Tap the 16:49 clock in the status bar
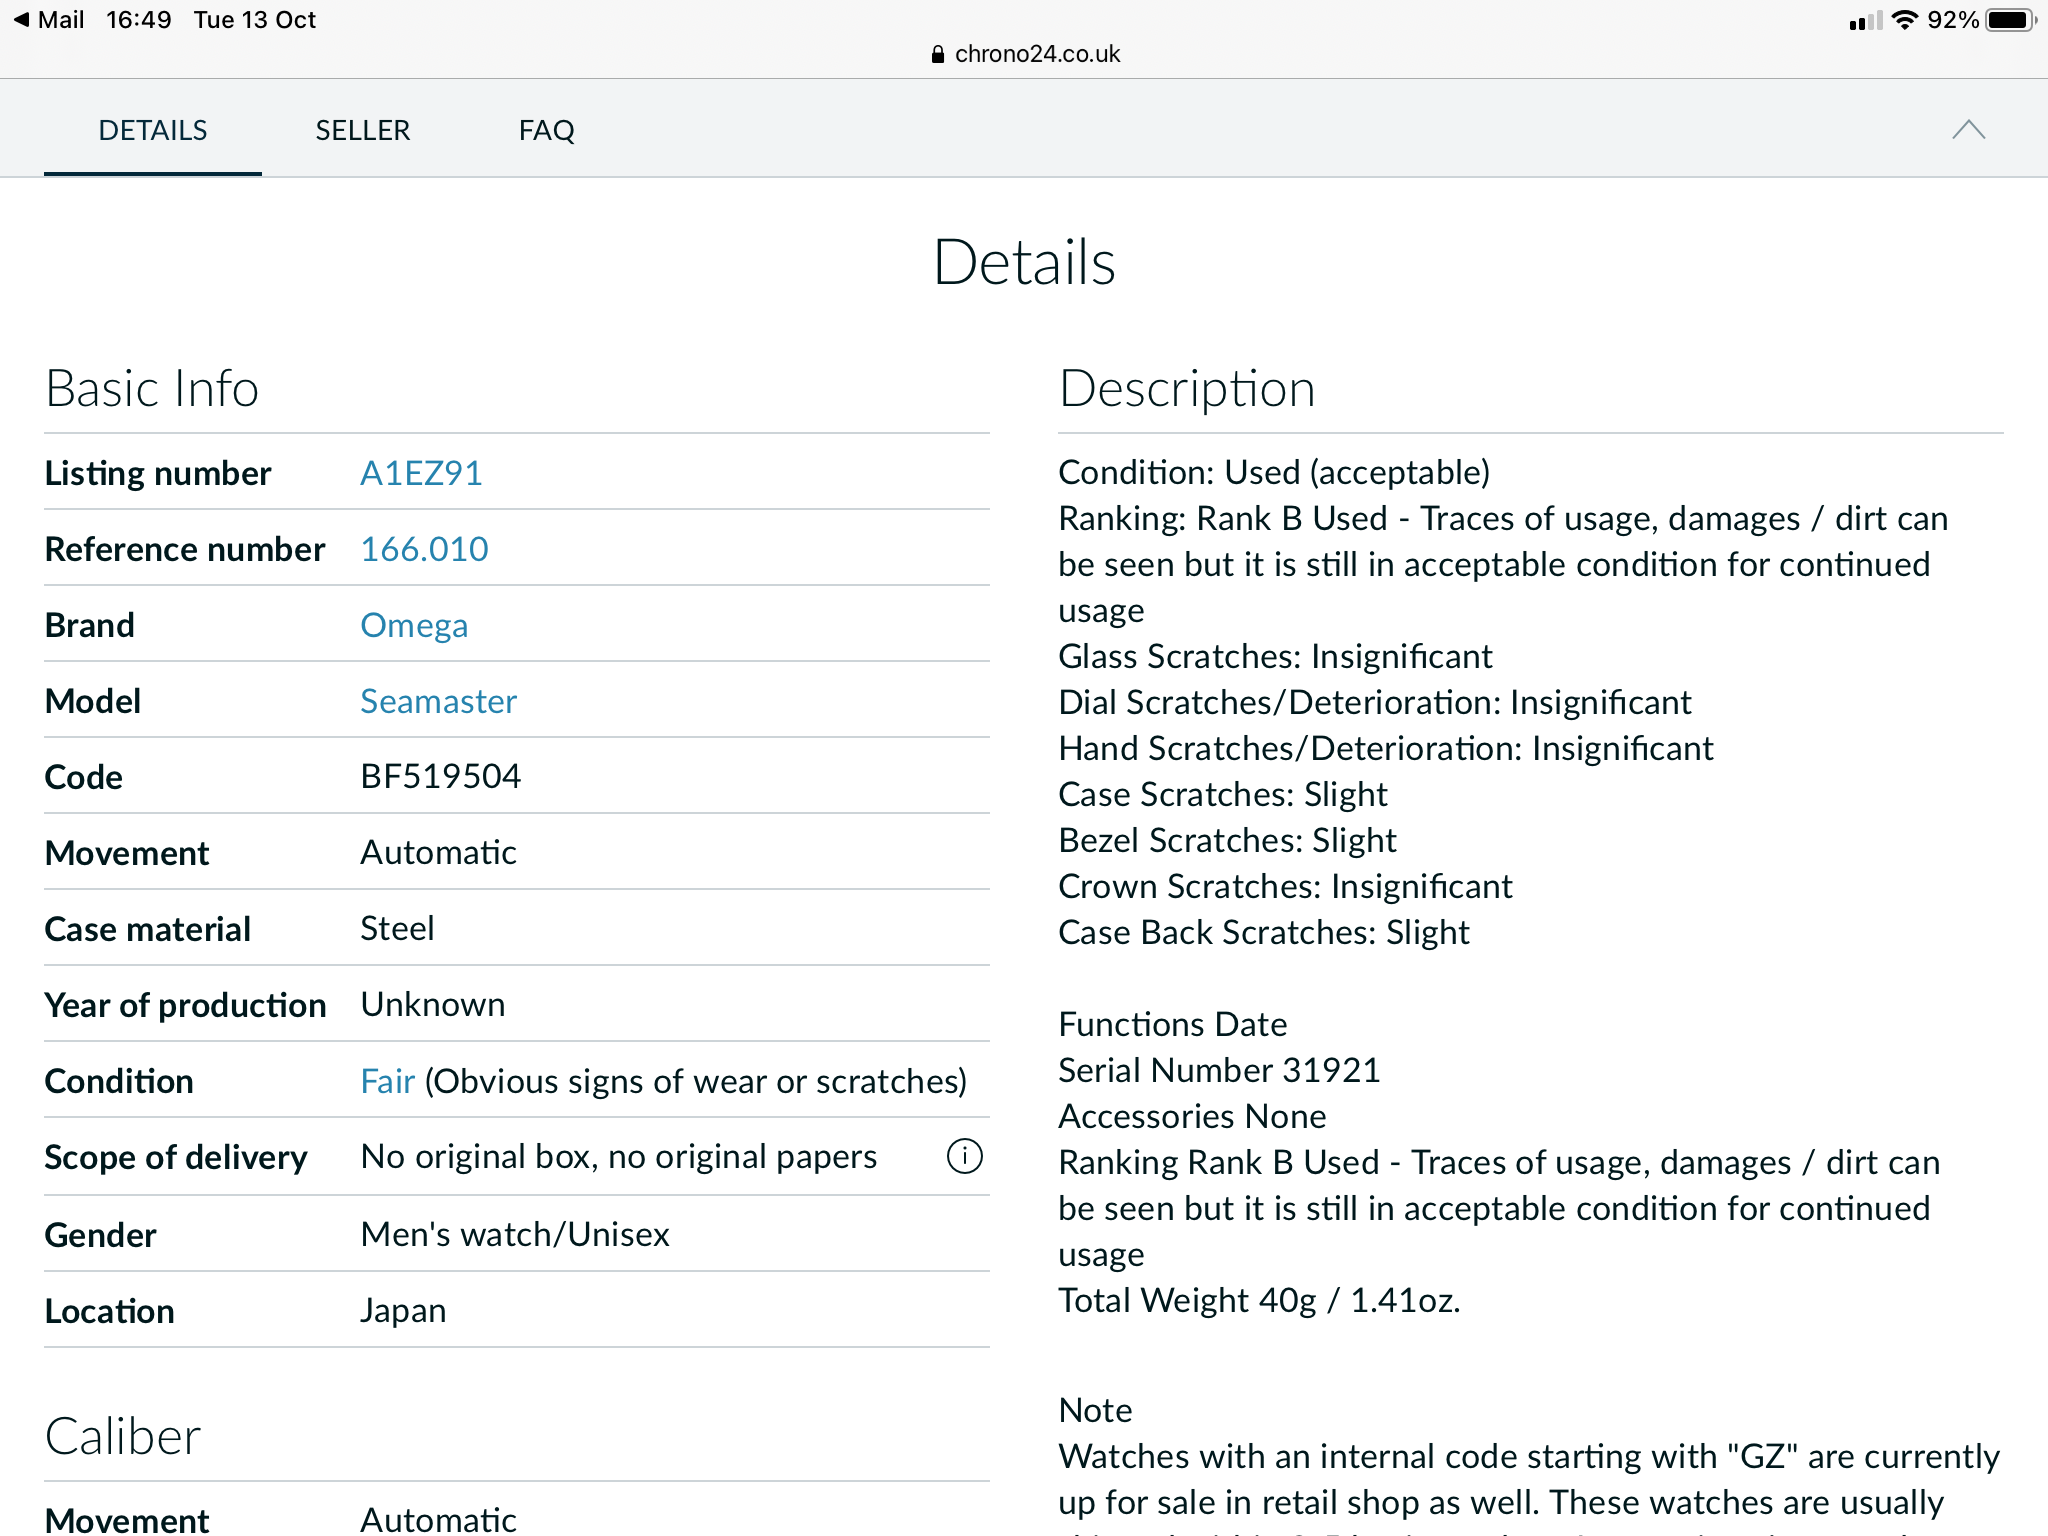The image size is (2048, 1536). pyautogui.click(x=139, y=20)
